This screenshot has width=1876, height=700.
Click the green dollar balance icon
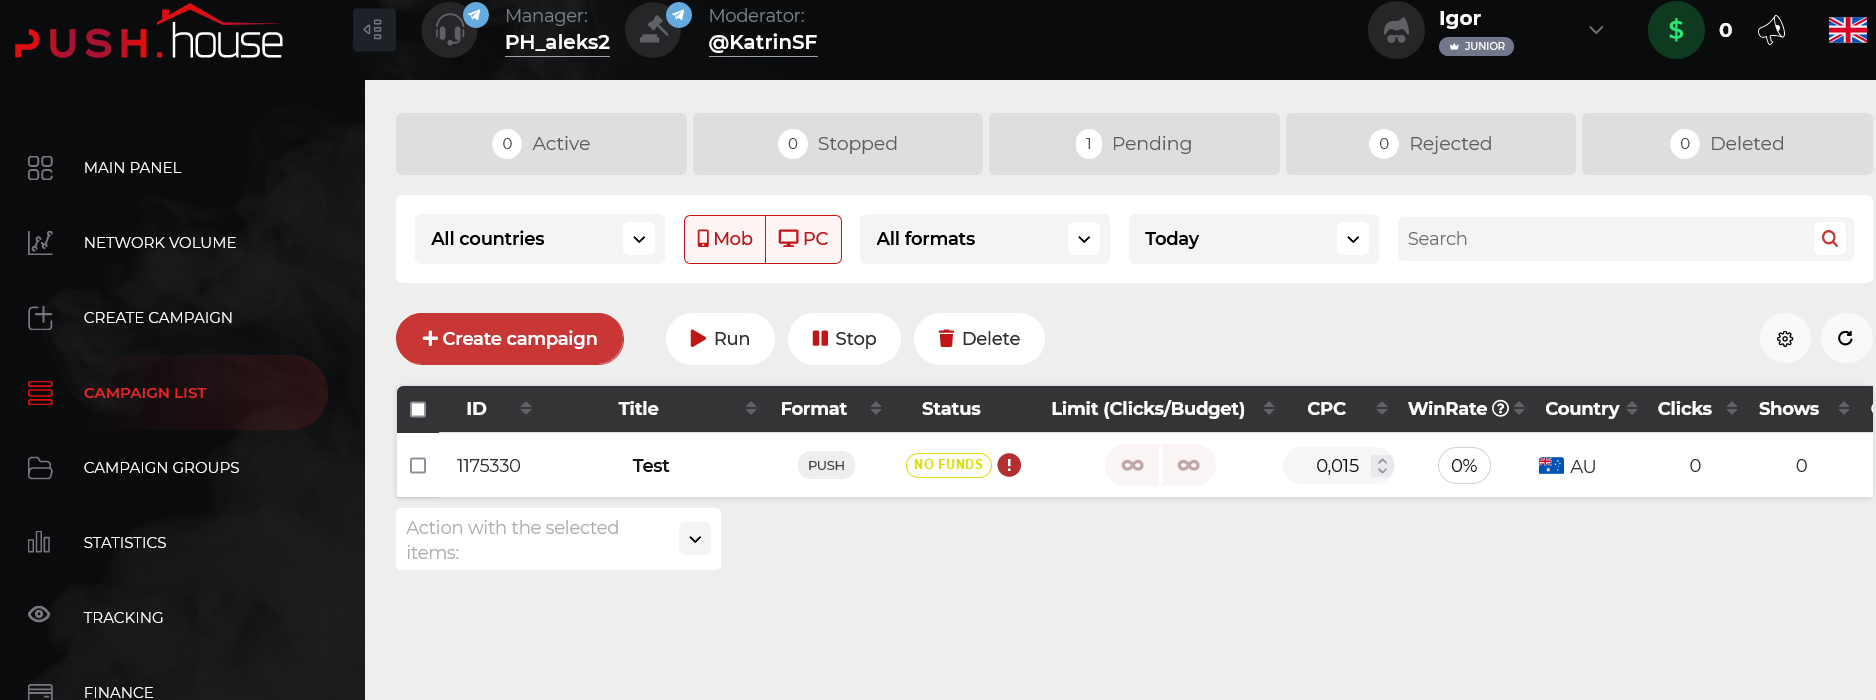click(x=1676, y=30)
